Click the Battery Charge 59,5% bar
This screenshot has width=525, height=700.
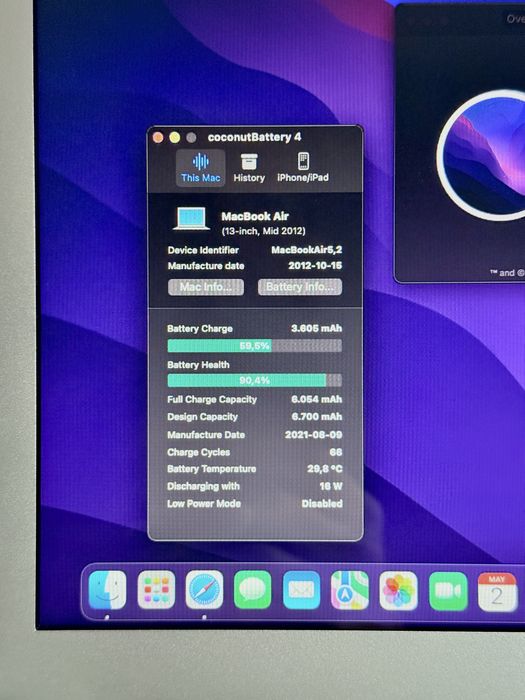[x=254, y=346]
